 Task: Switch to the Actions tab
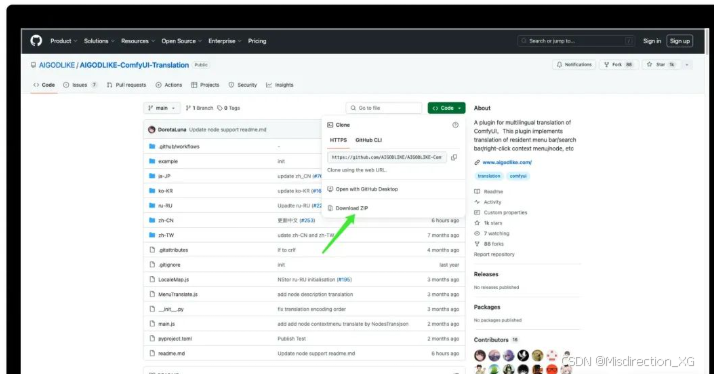click(x=168, y=85)
